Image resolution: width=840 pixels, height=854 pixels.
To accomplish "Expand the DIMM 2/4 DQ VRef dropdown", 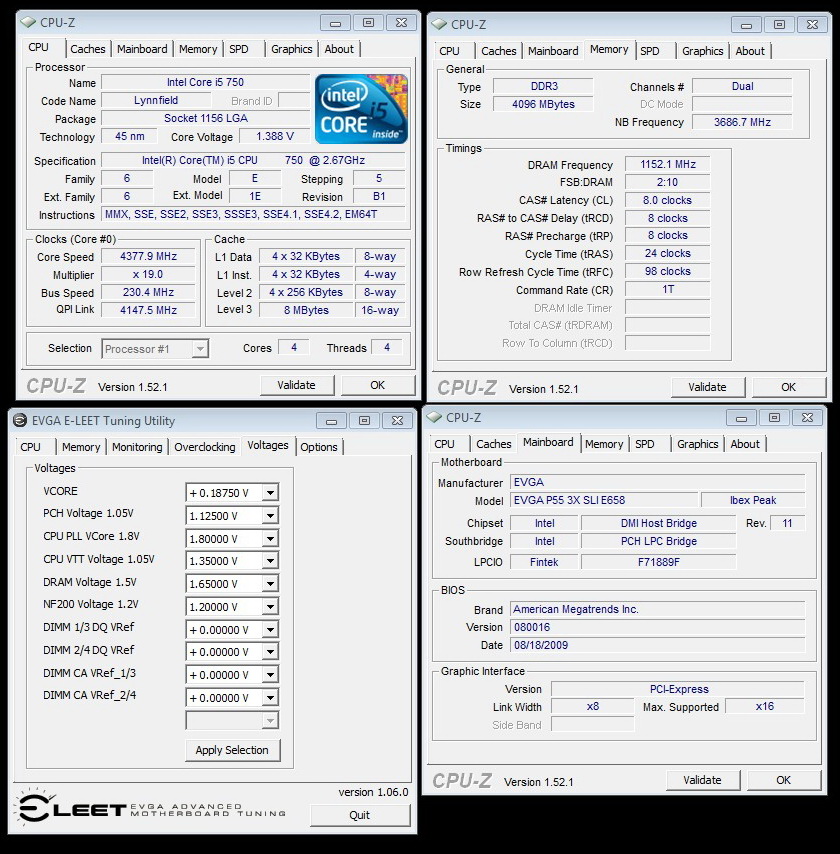I will [270, 652].
